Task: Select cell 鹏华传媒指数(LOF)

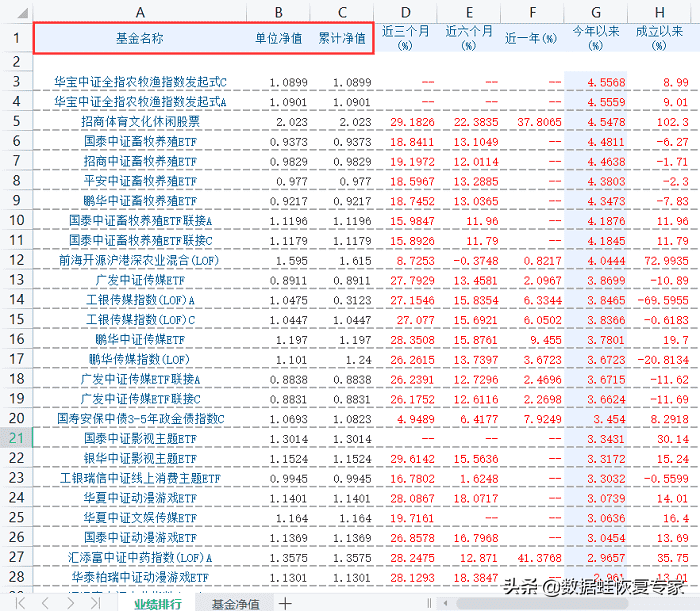Action: (140, 359)
